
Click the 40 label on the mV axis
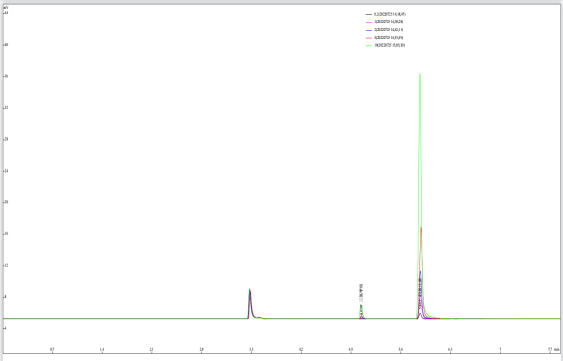5,45
